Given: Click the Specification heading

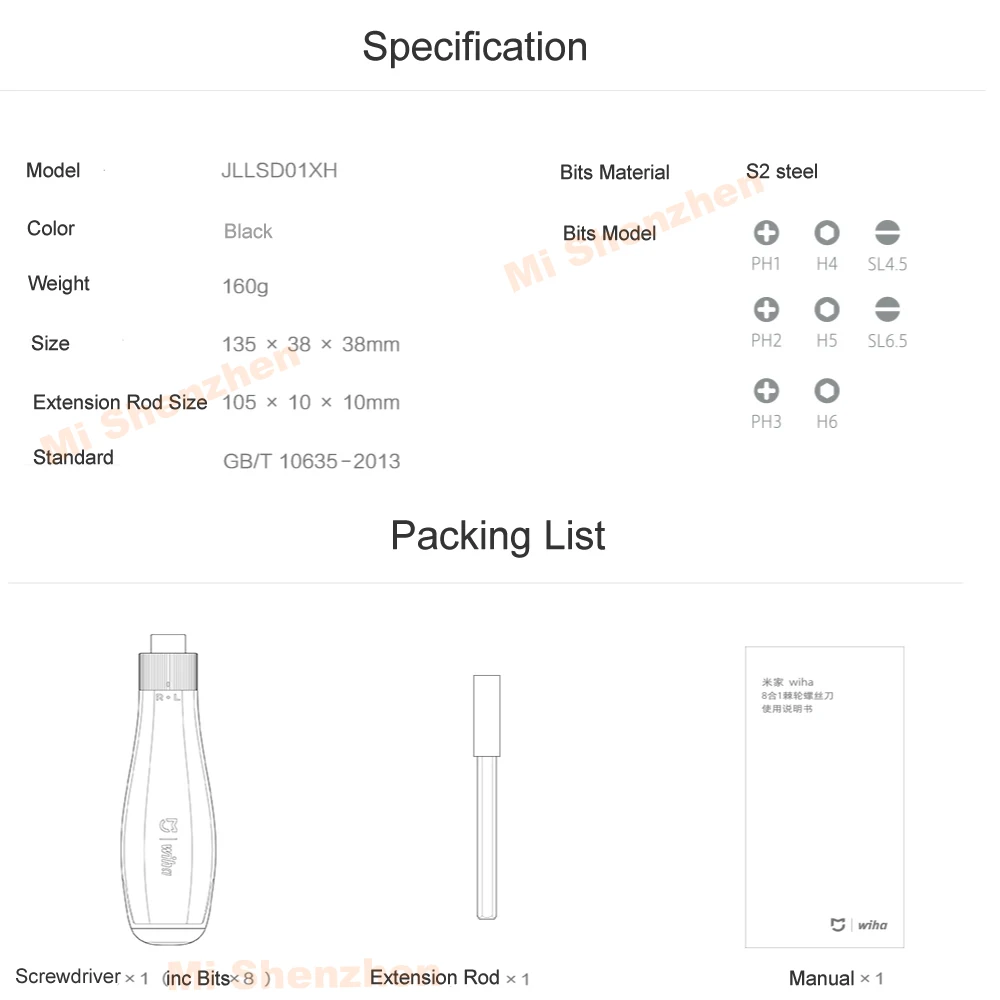Looking at the screenshot, I should pyautogui.click(x=475, y=47).
